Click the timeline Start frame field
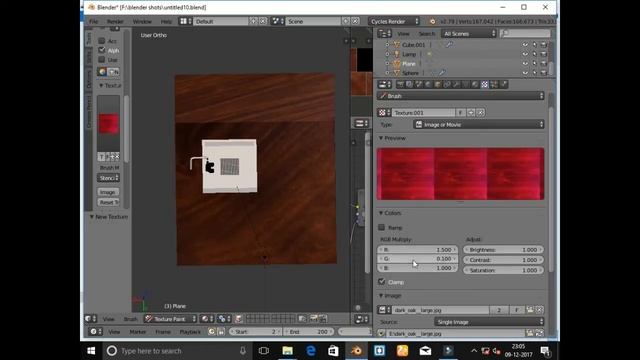 (x=255, y=332)
